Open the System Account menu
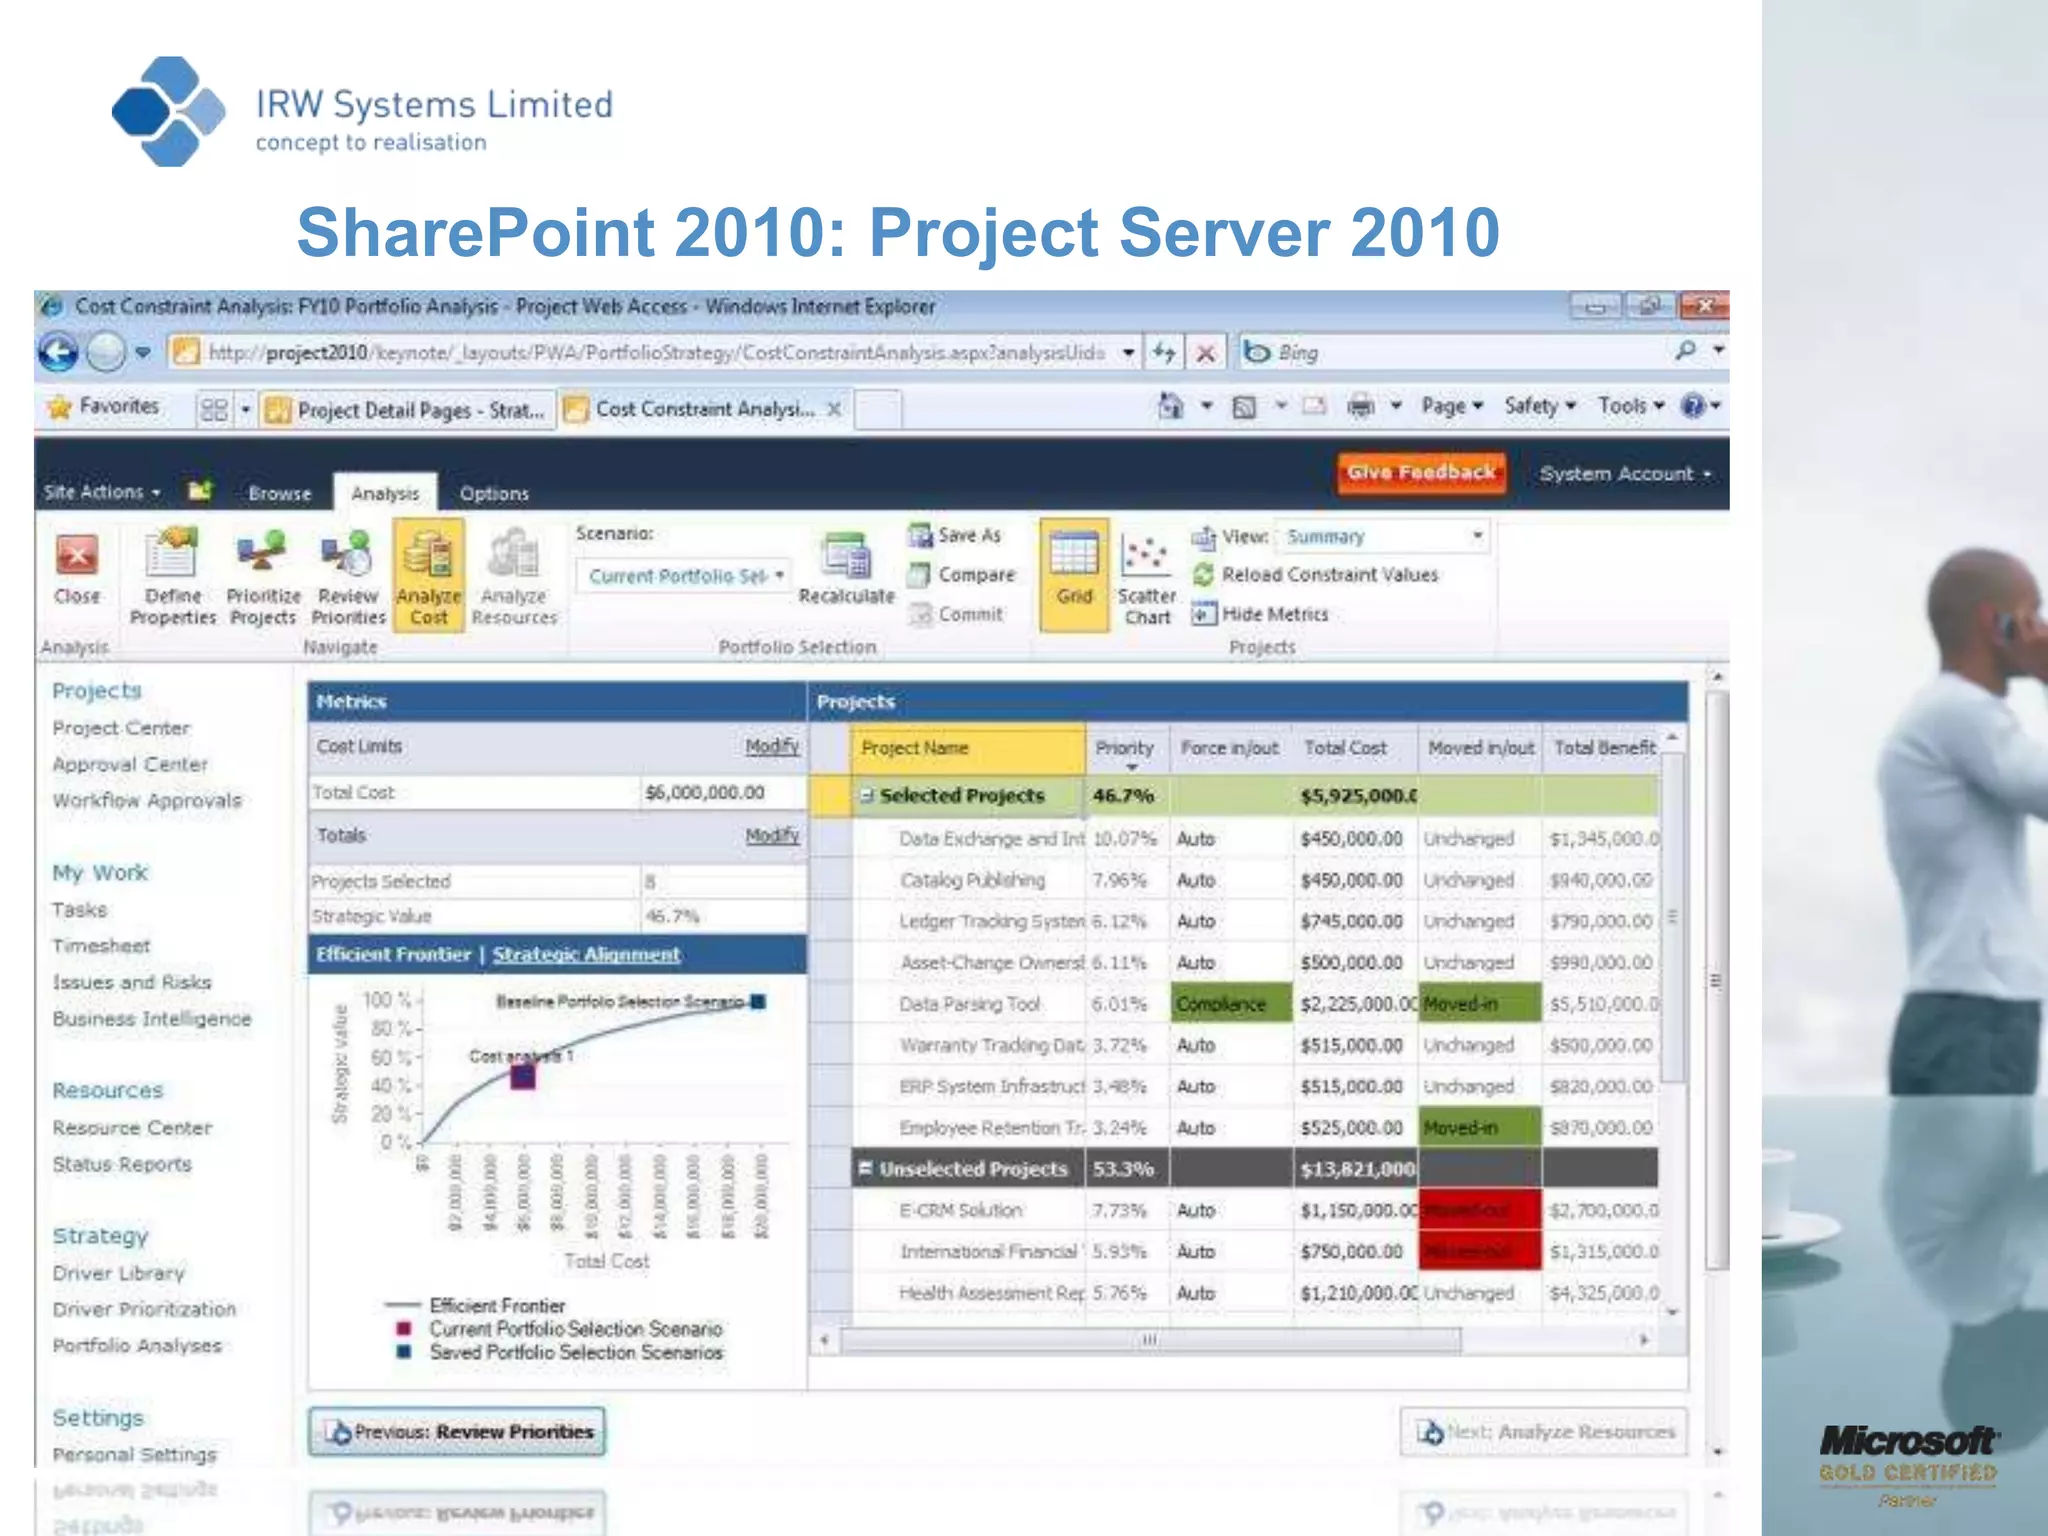The width and height of the screenshot is (2048, 1536). [1625, 474]
